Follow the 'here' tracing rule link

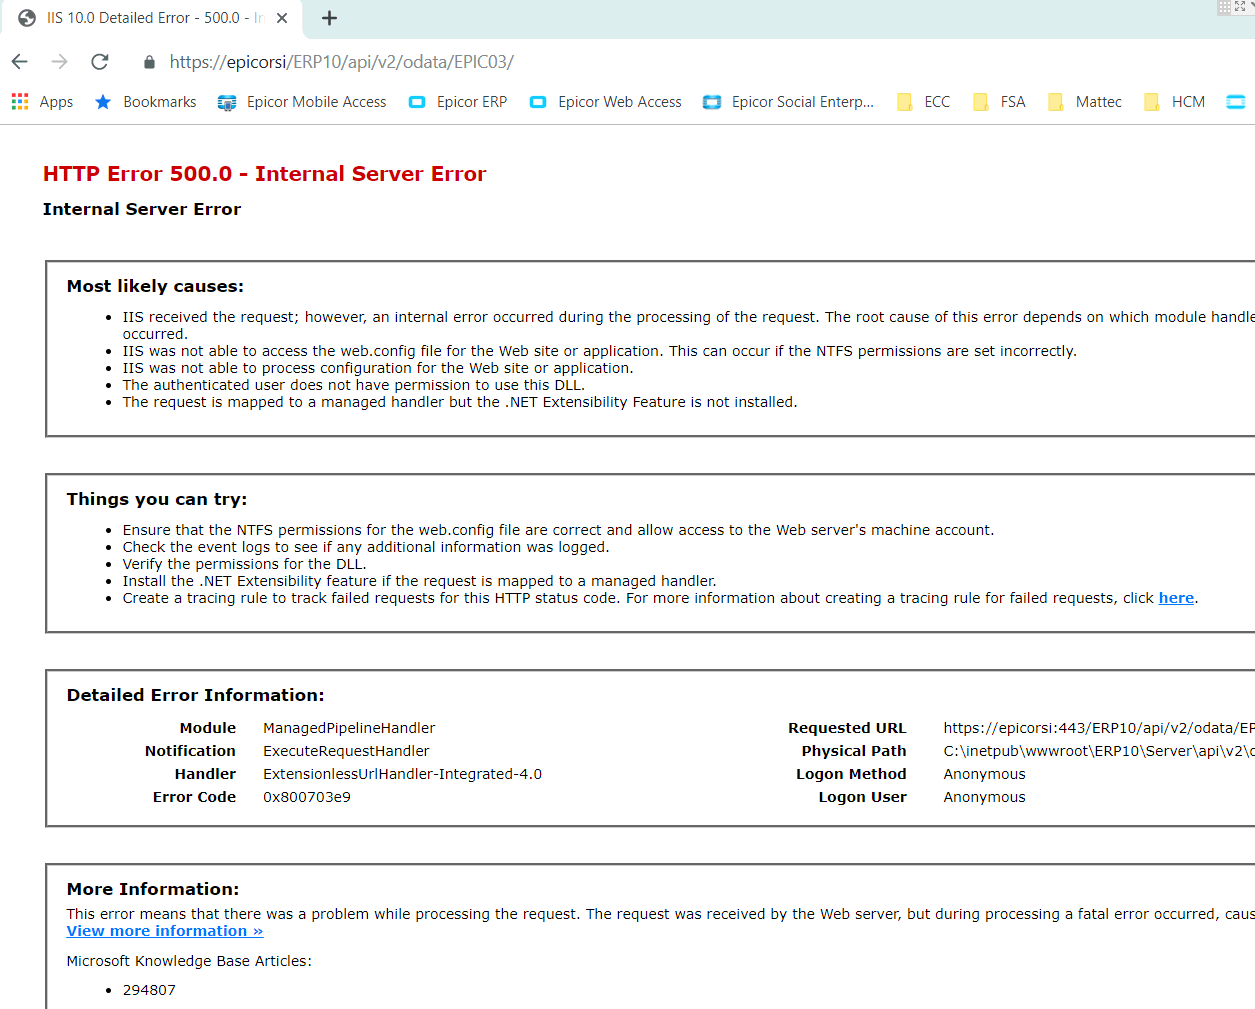coord(1176,598)
